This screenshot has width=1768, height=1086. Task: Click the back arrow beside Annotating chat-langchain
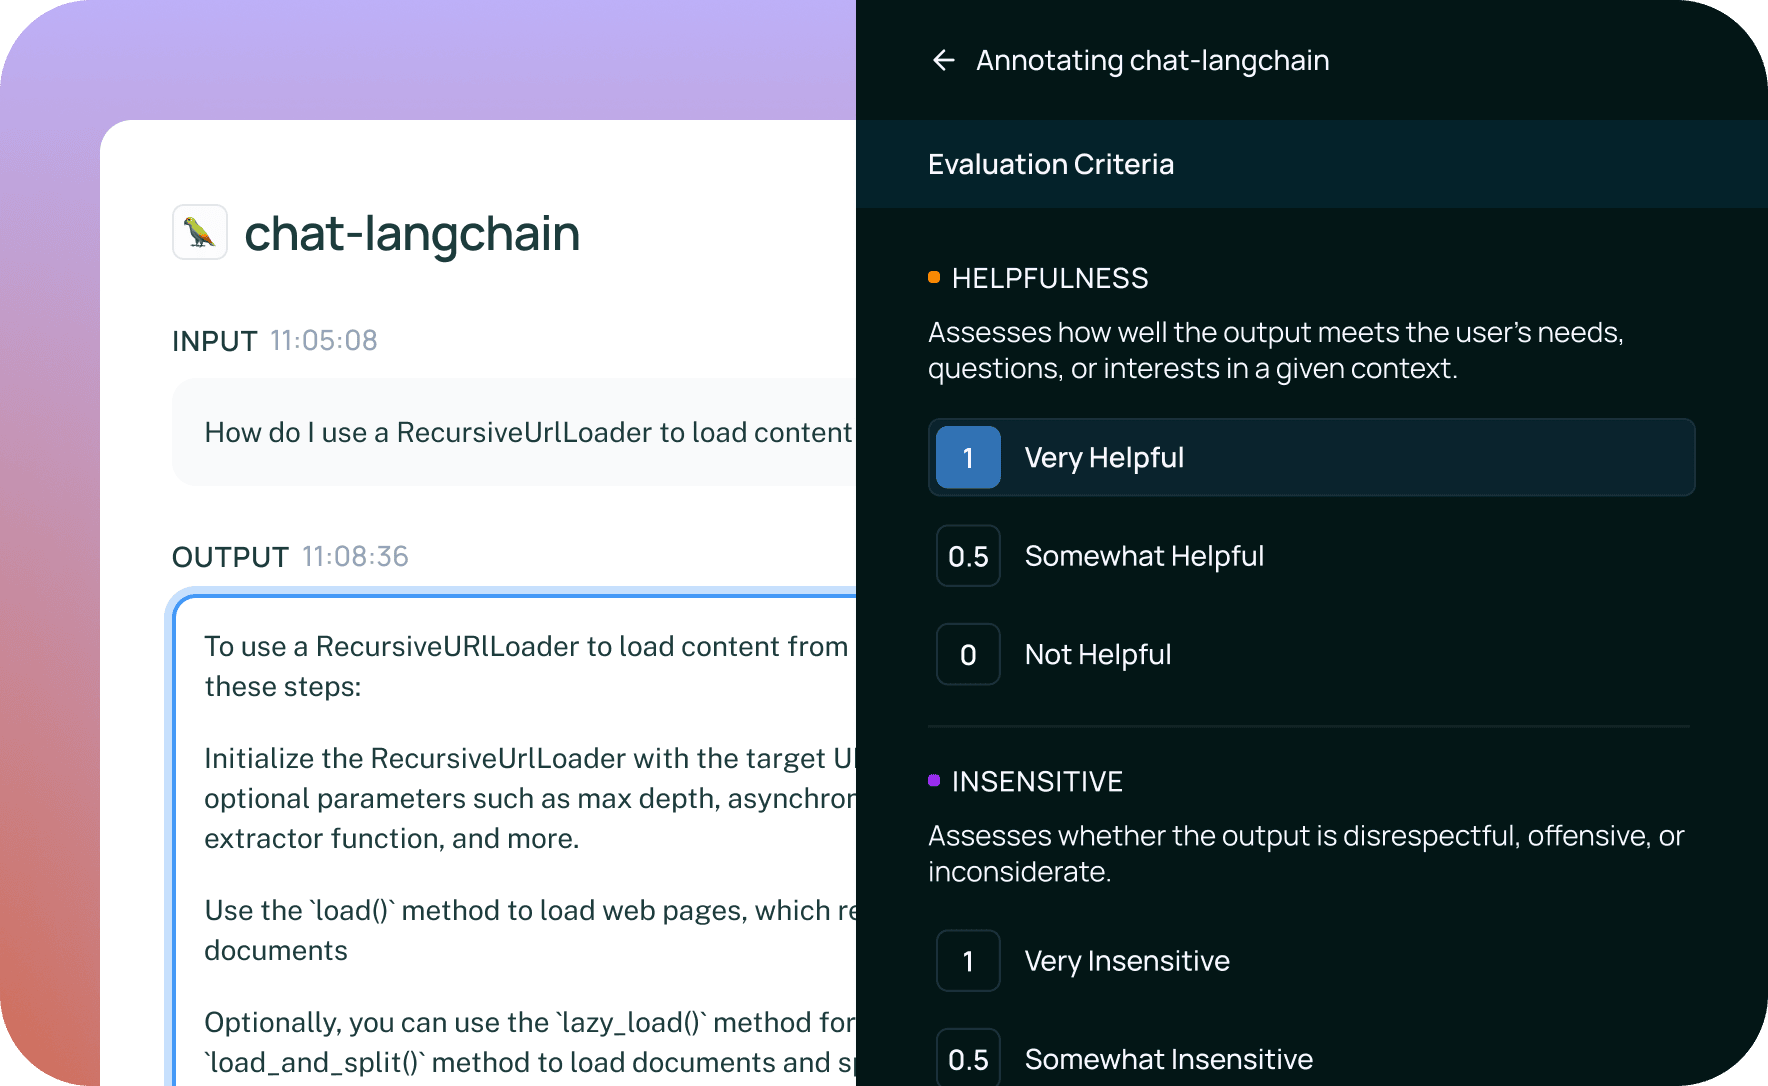[943, 61]
